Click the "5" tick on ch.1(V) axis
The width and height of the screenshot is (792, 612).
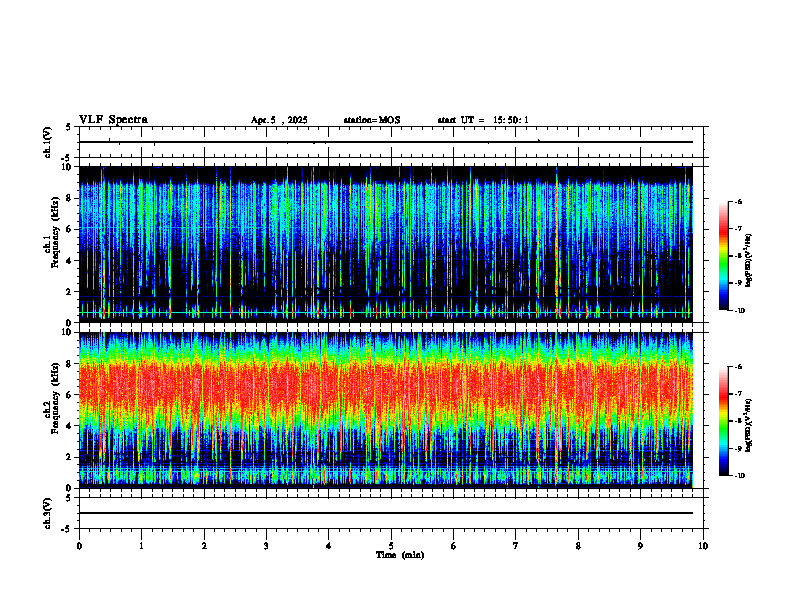pos(69,127)
